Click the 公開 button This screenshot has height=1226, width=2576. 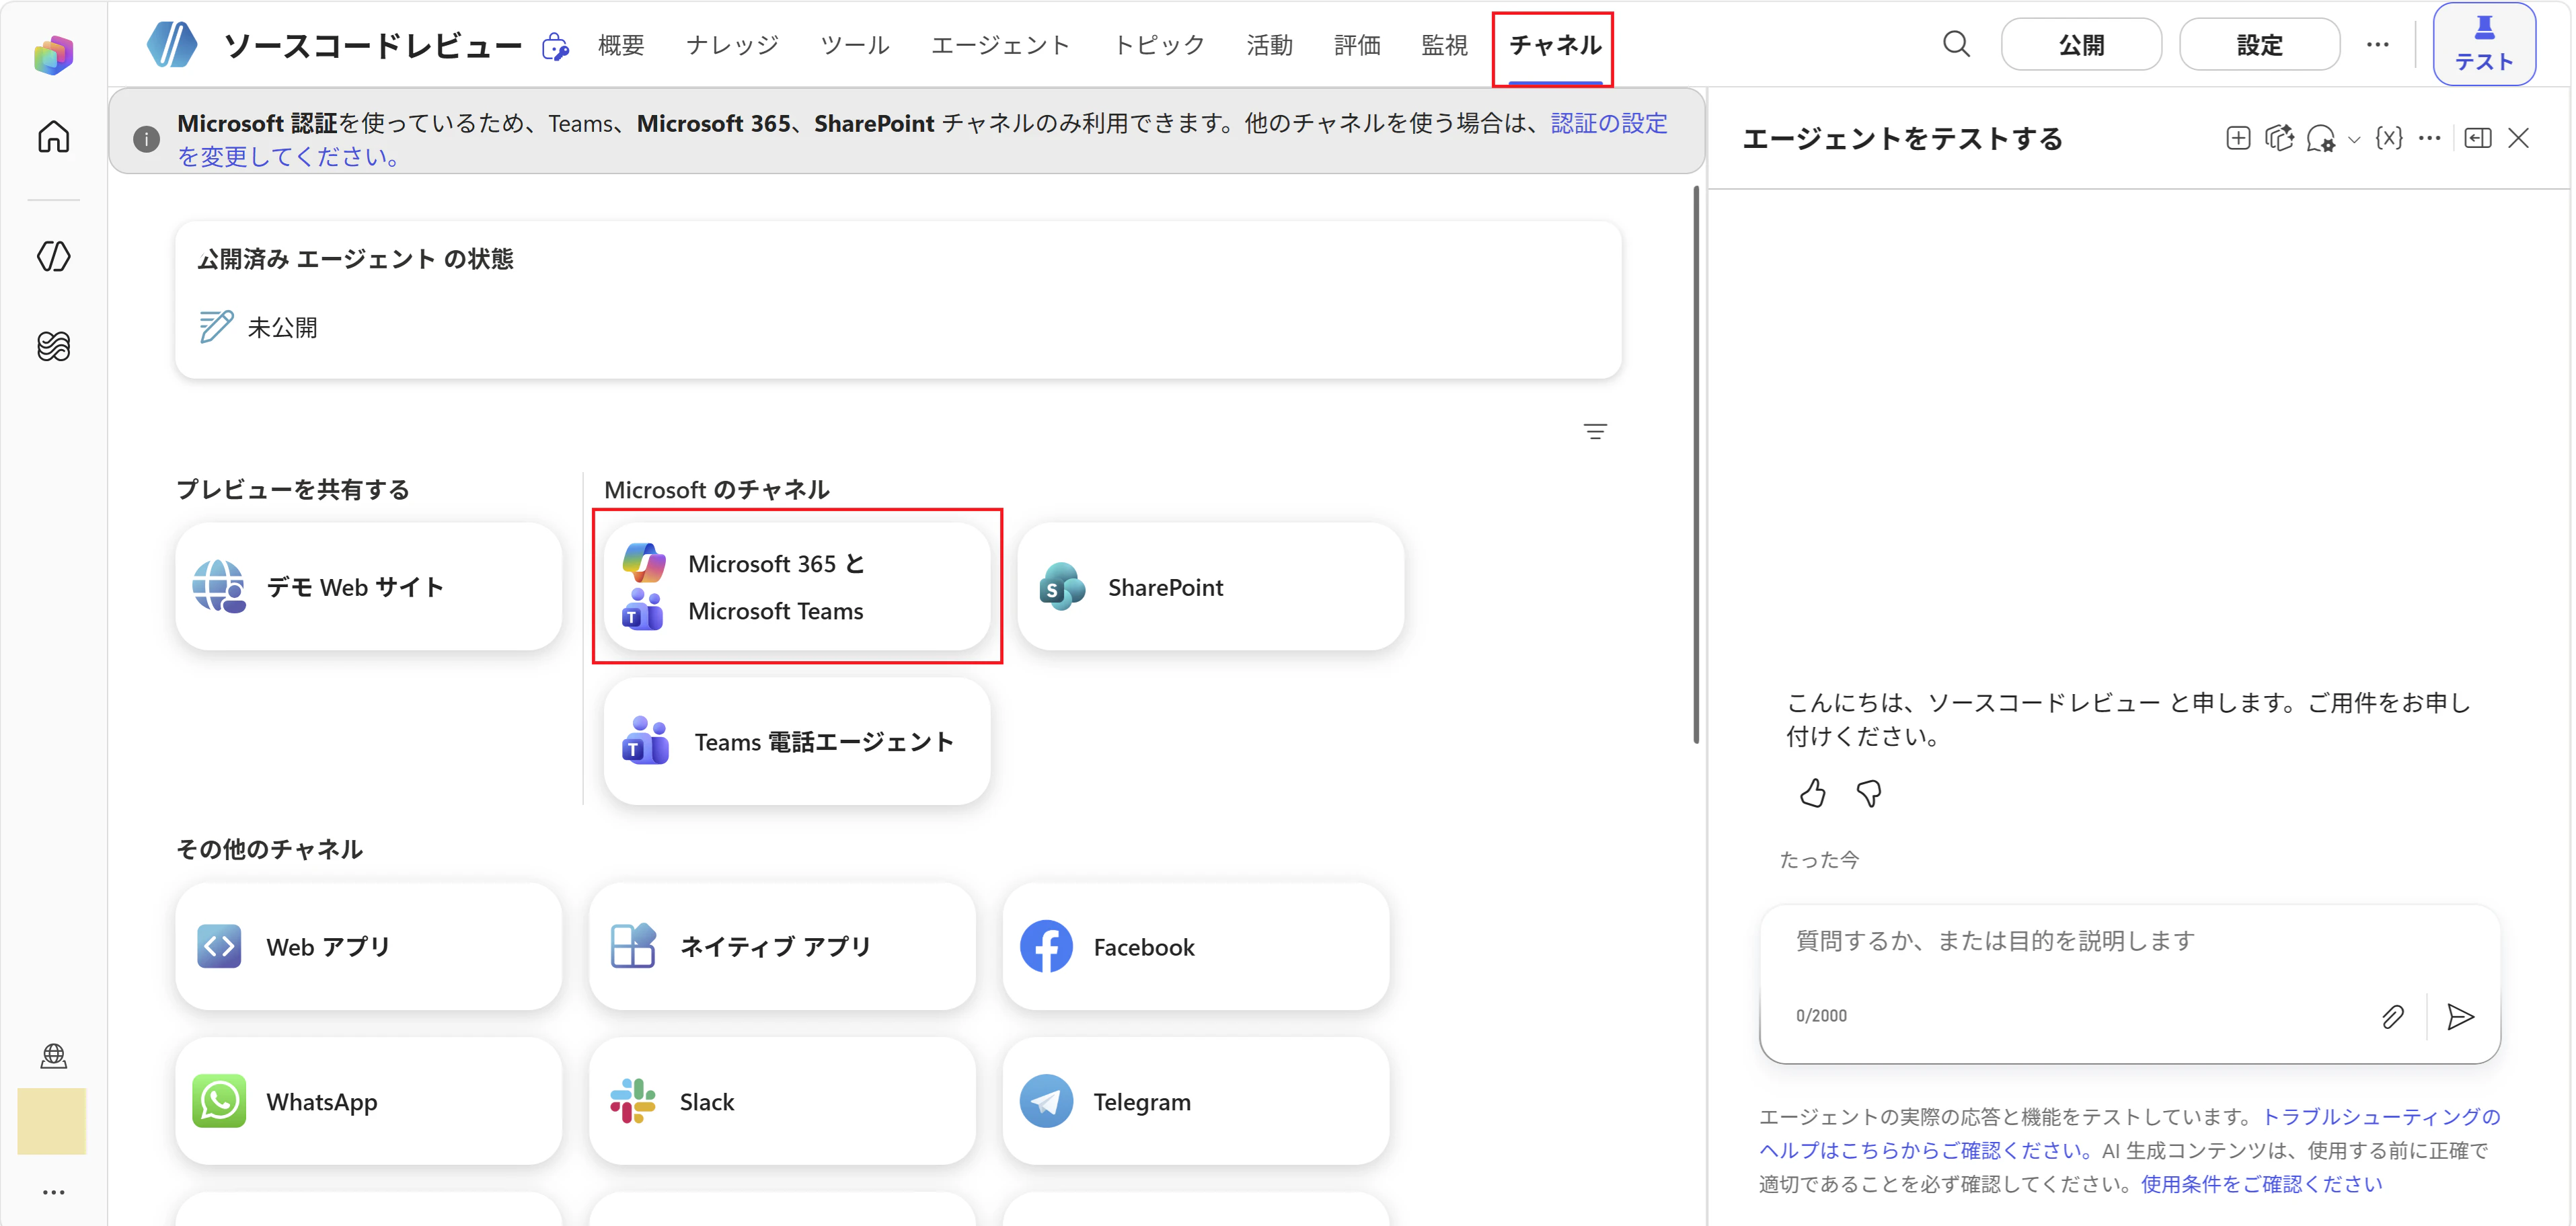tap(2081, 45)
